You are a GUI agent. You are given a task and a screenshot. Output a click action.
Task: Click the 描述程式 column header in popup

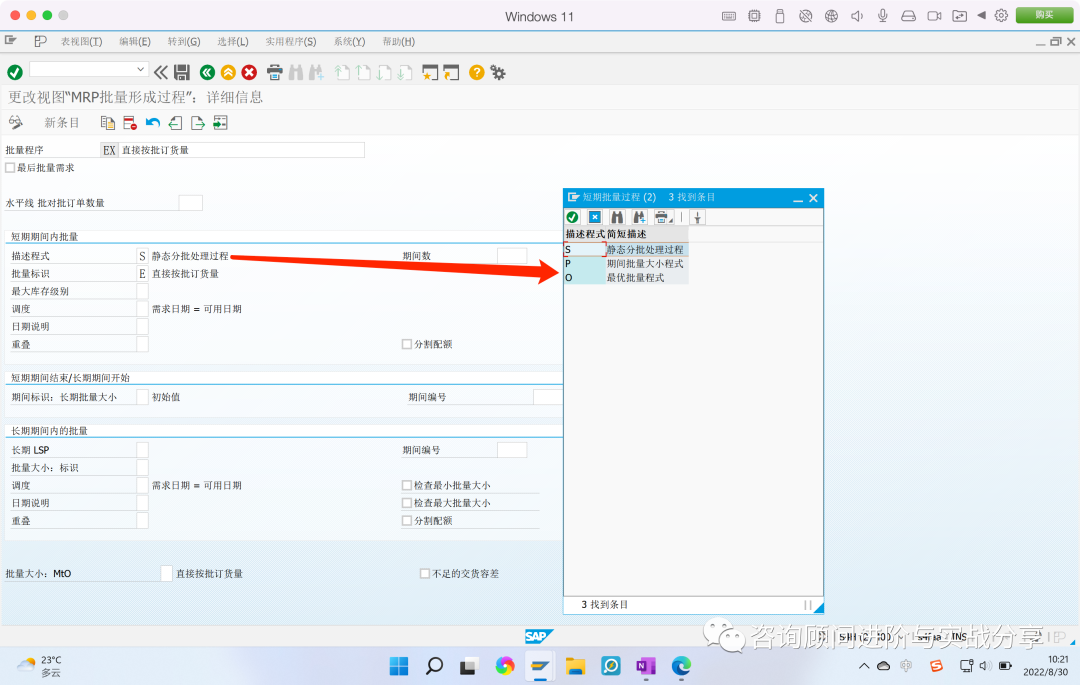585,234
